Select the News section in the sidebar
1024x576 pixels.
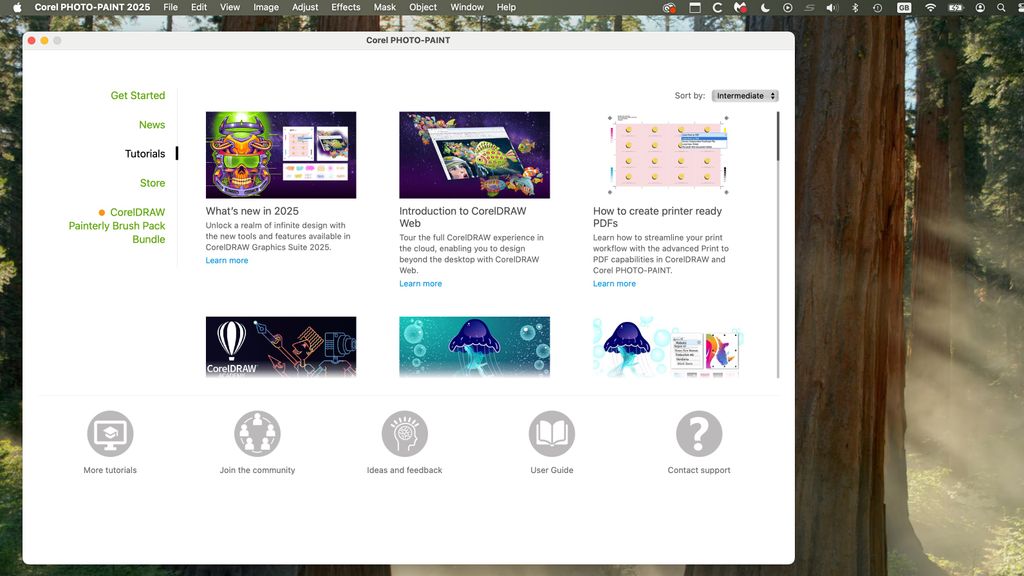point(152,124)
